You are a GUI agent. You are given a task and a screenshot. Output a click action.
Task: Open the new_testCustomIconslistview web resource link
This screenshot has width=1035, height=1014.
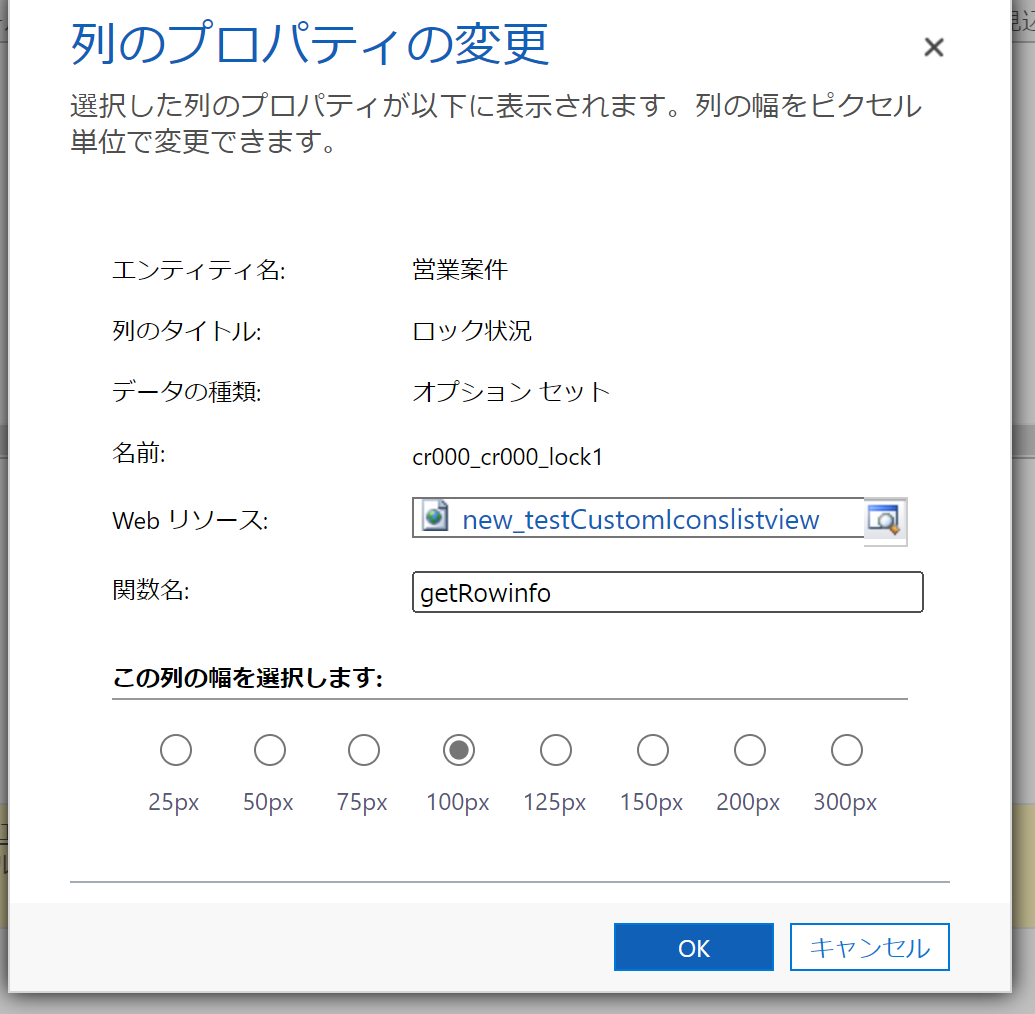pos(640,520)
